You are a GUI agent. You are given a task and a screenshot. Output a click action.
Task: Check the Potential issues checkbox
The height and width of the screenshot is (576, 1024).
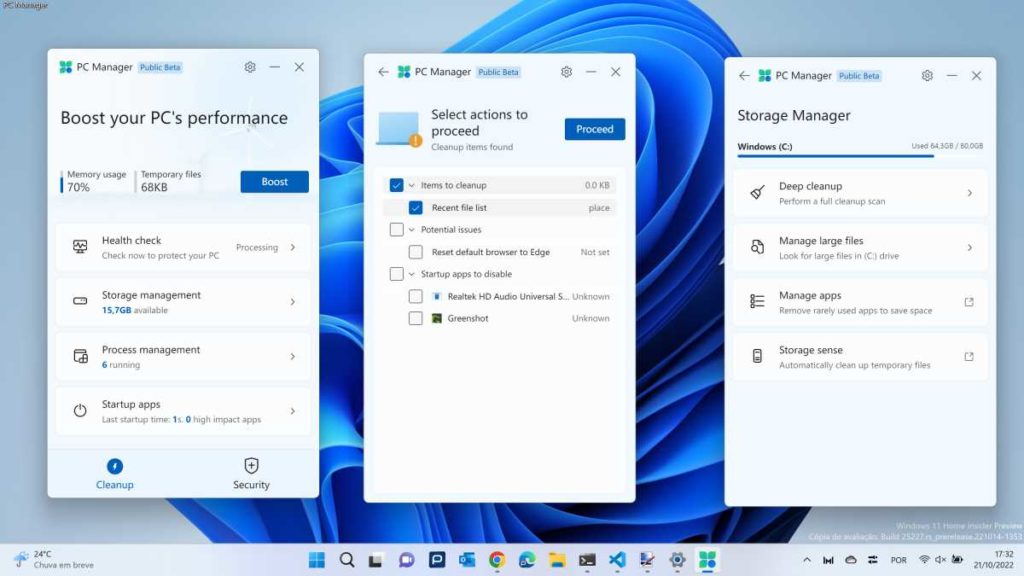click(396, 230)
